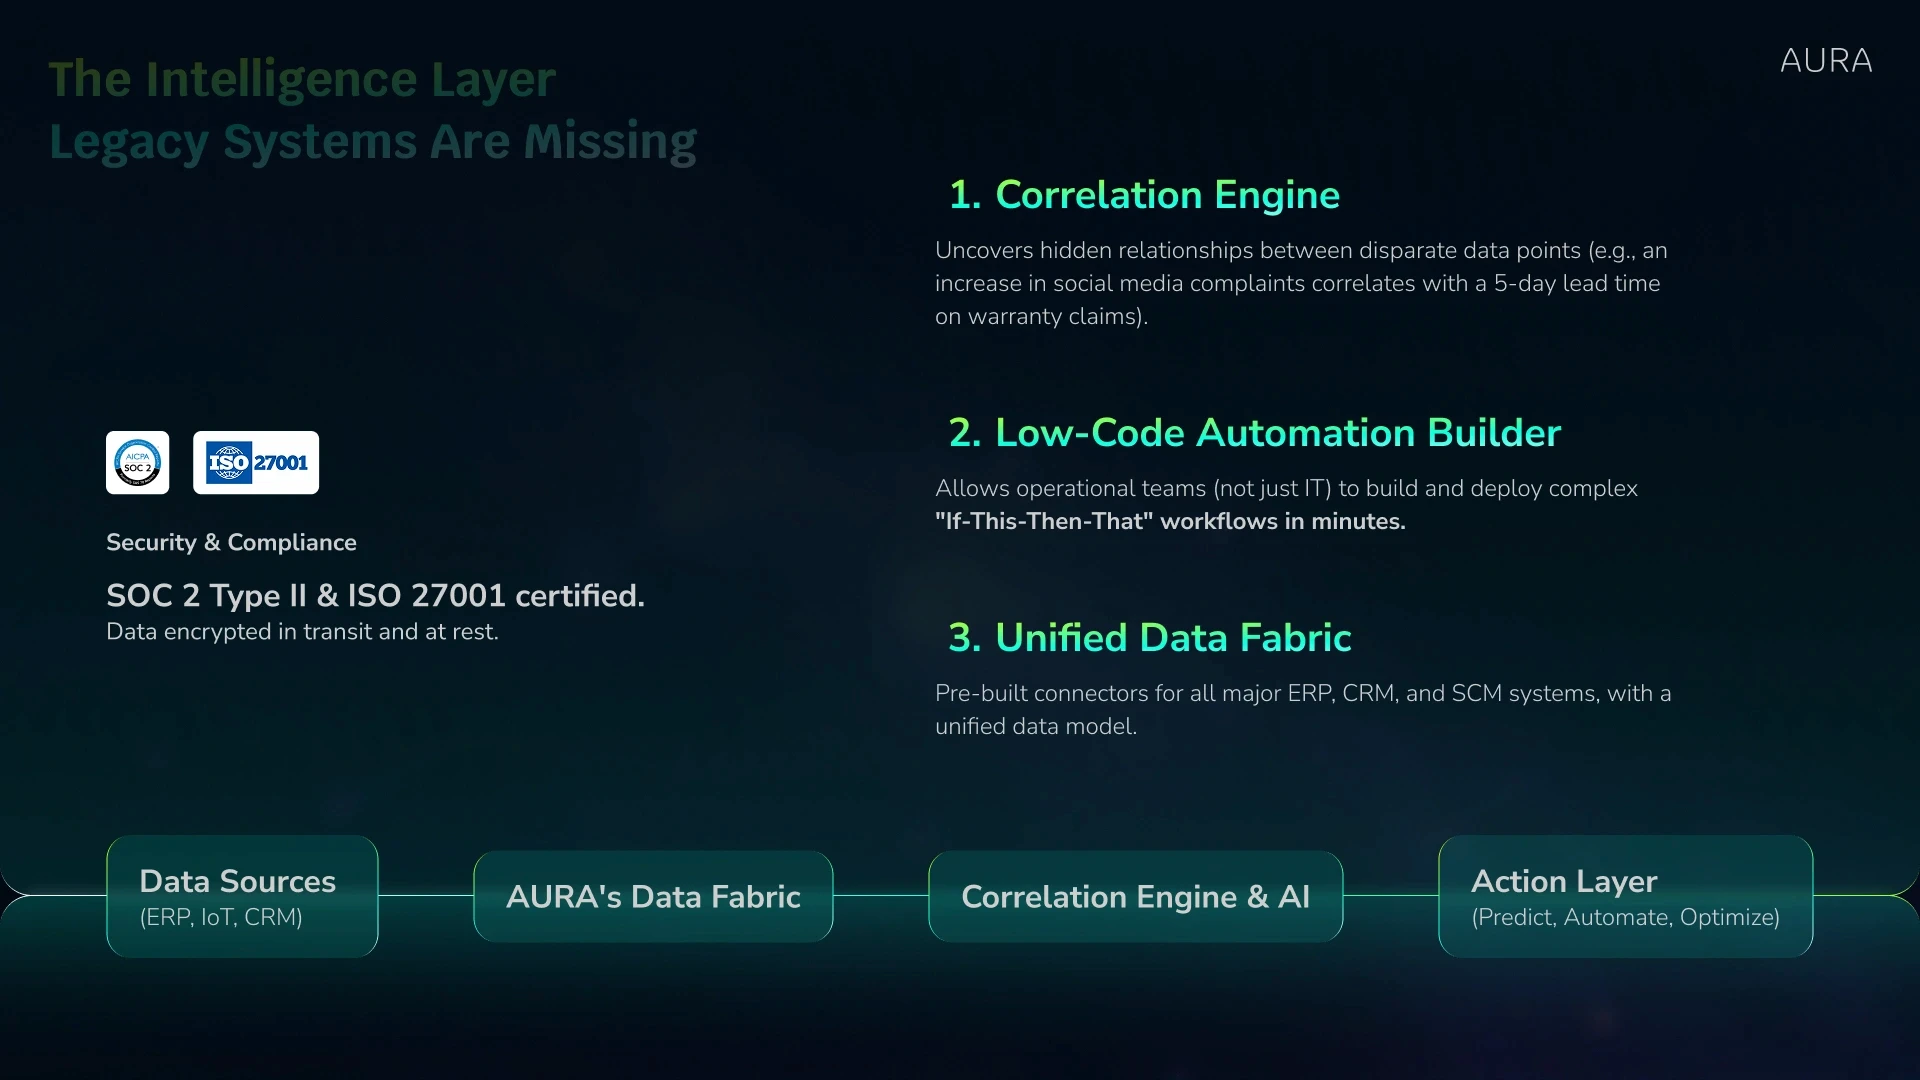Image resolution: width=1920 pixels, height=1080 pixels.
Task: Select the Action Layer pipeline box
Action: click(1625, 897)
